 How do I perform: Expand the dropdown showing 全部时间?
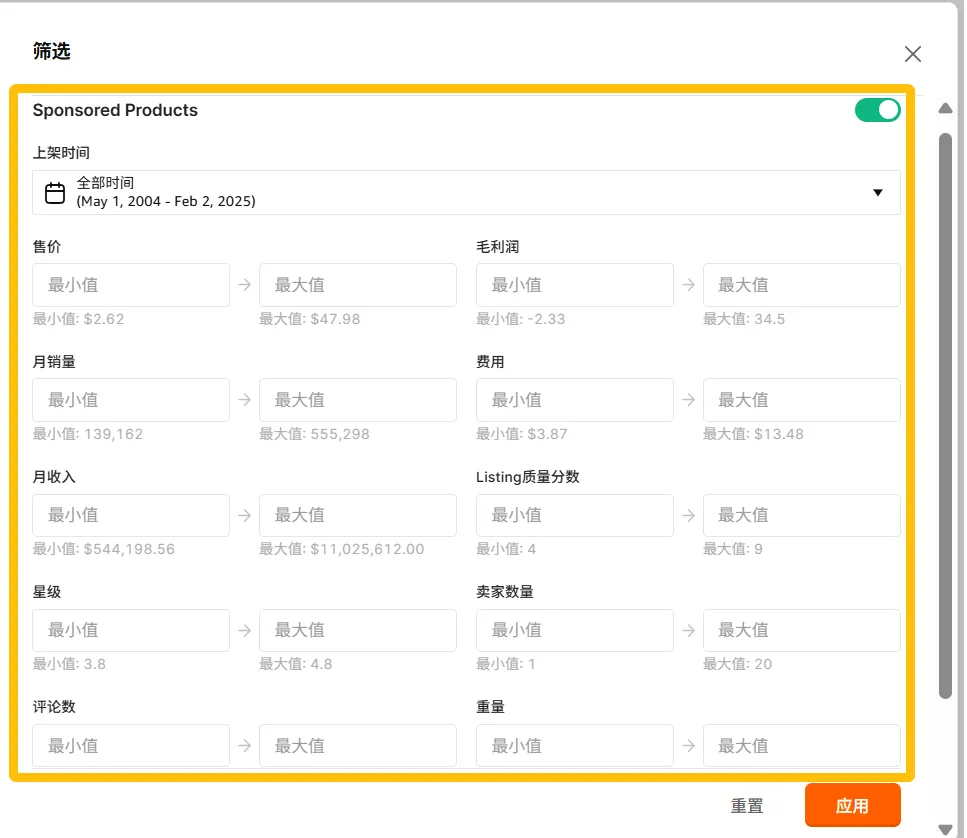pos(879,192)
